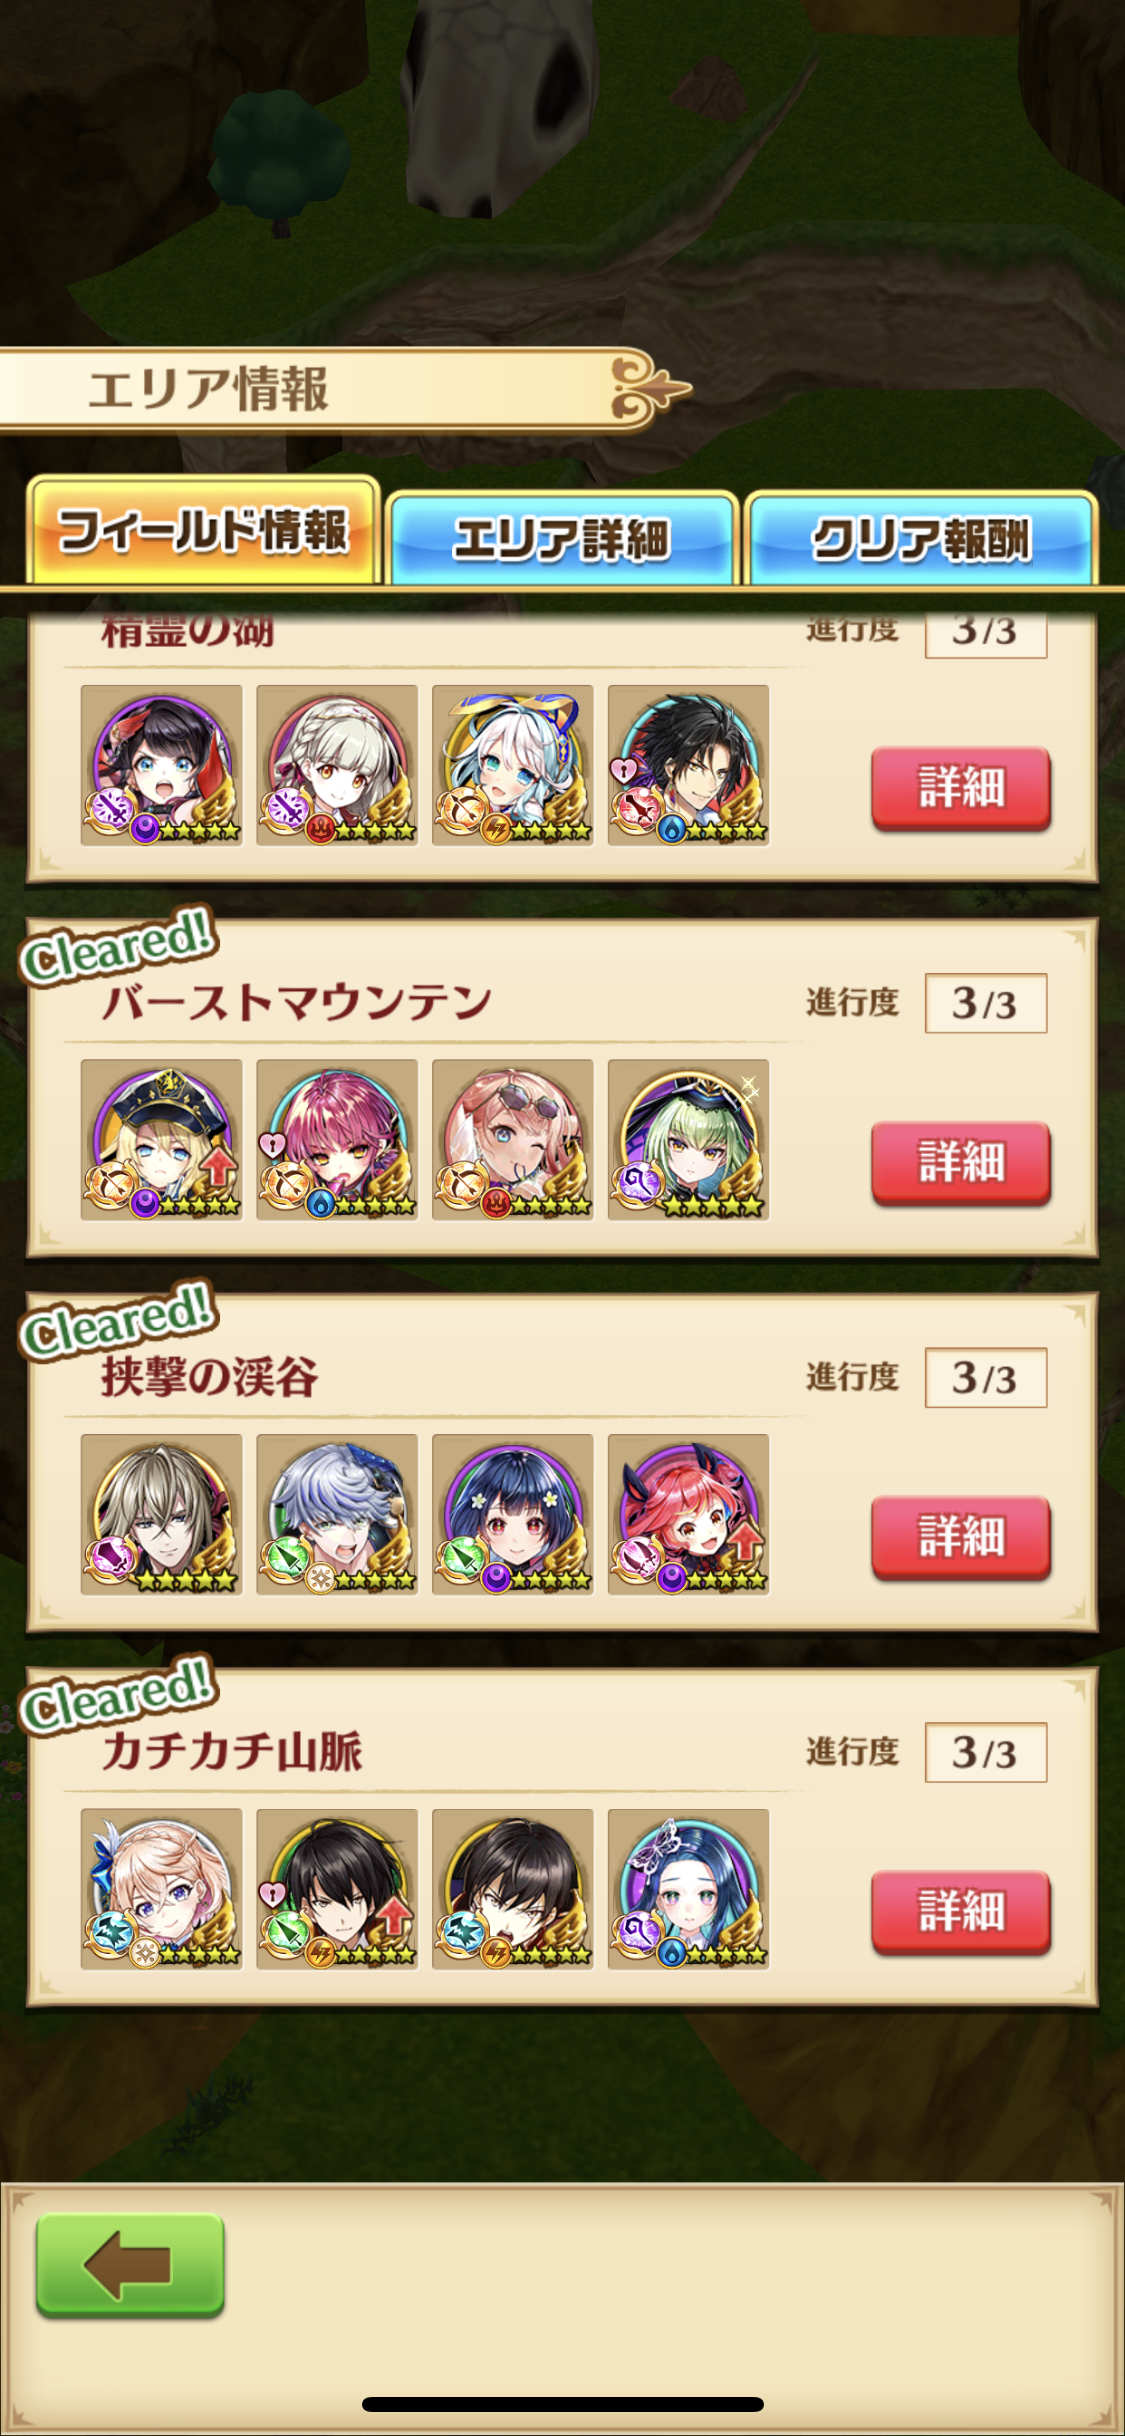Select black-haired man icon in top row

[x=689, y=765]
